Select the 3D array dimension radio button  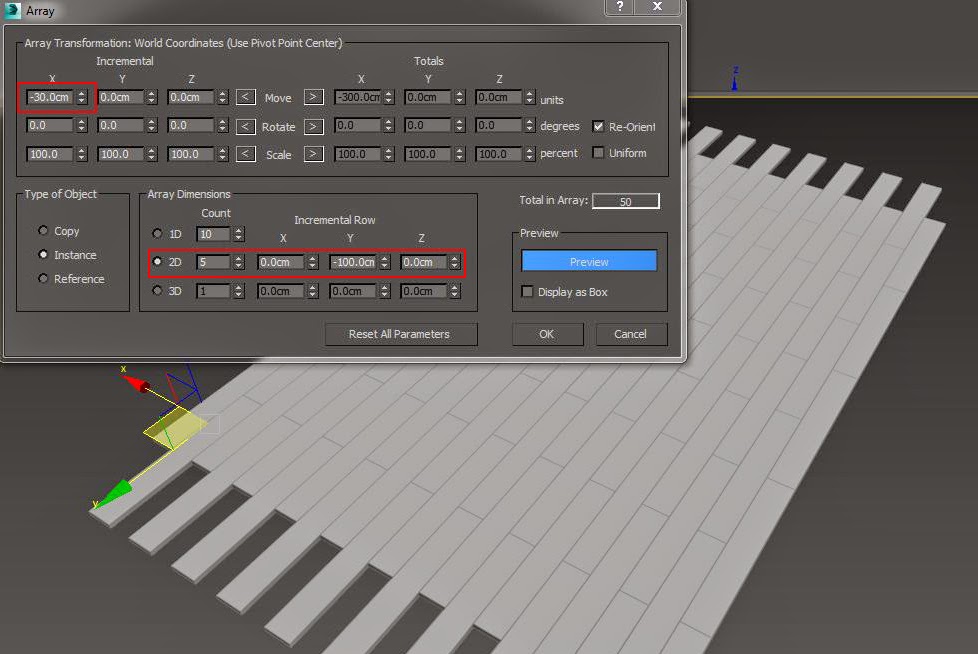(x=157, y=291)
